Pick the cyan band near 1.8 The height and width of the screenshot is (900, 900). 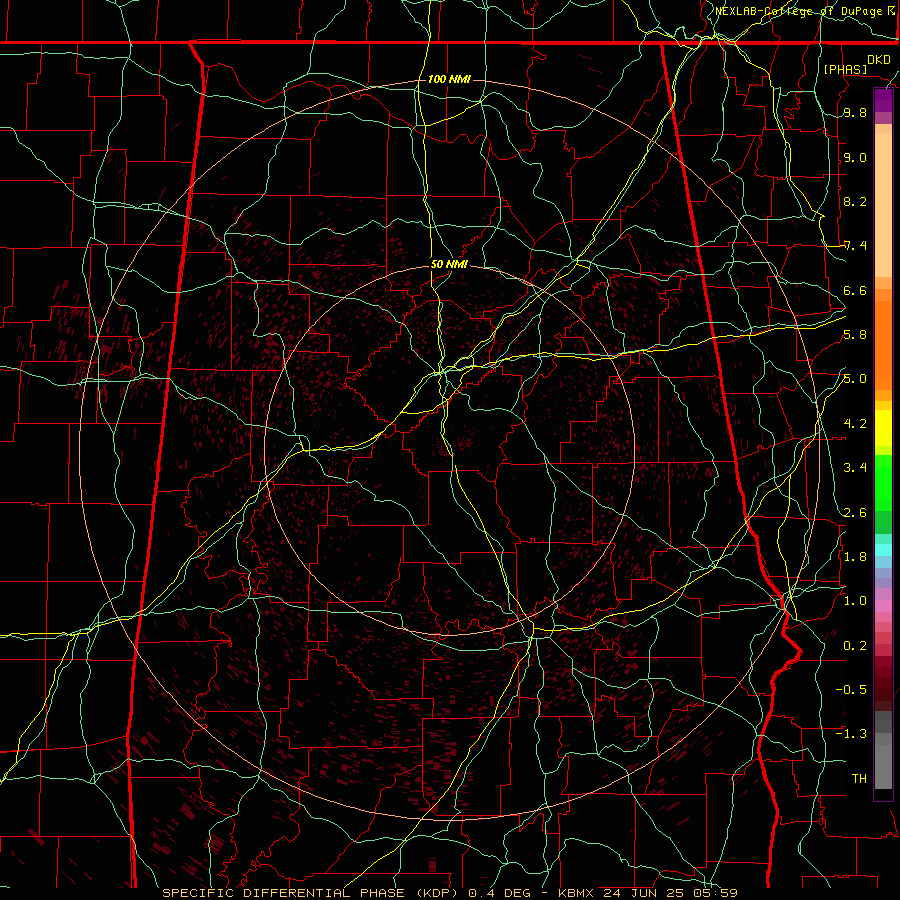(x=883, y=550)
